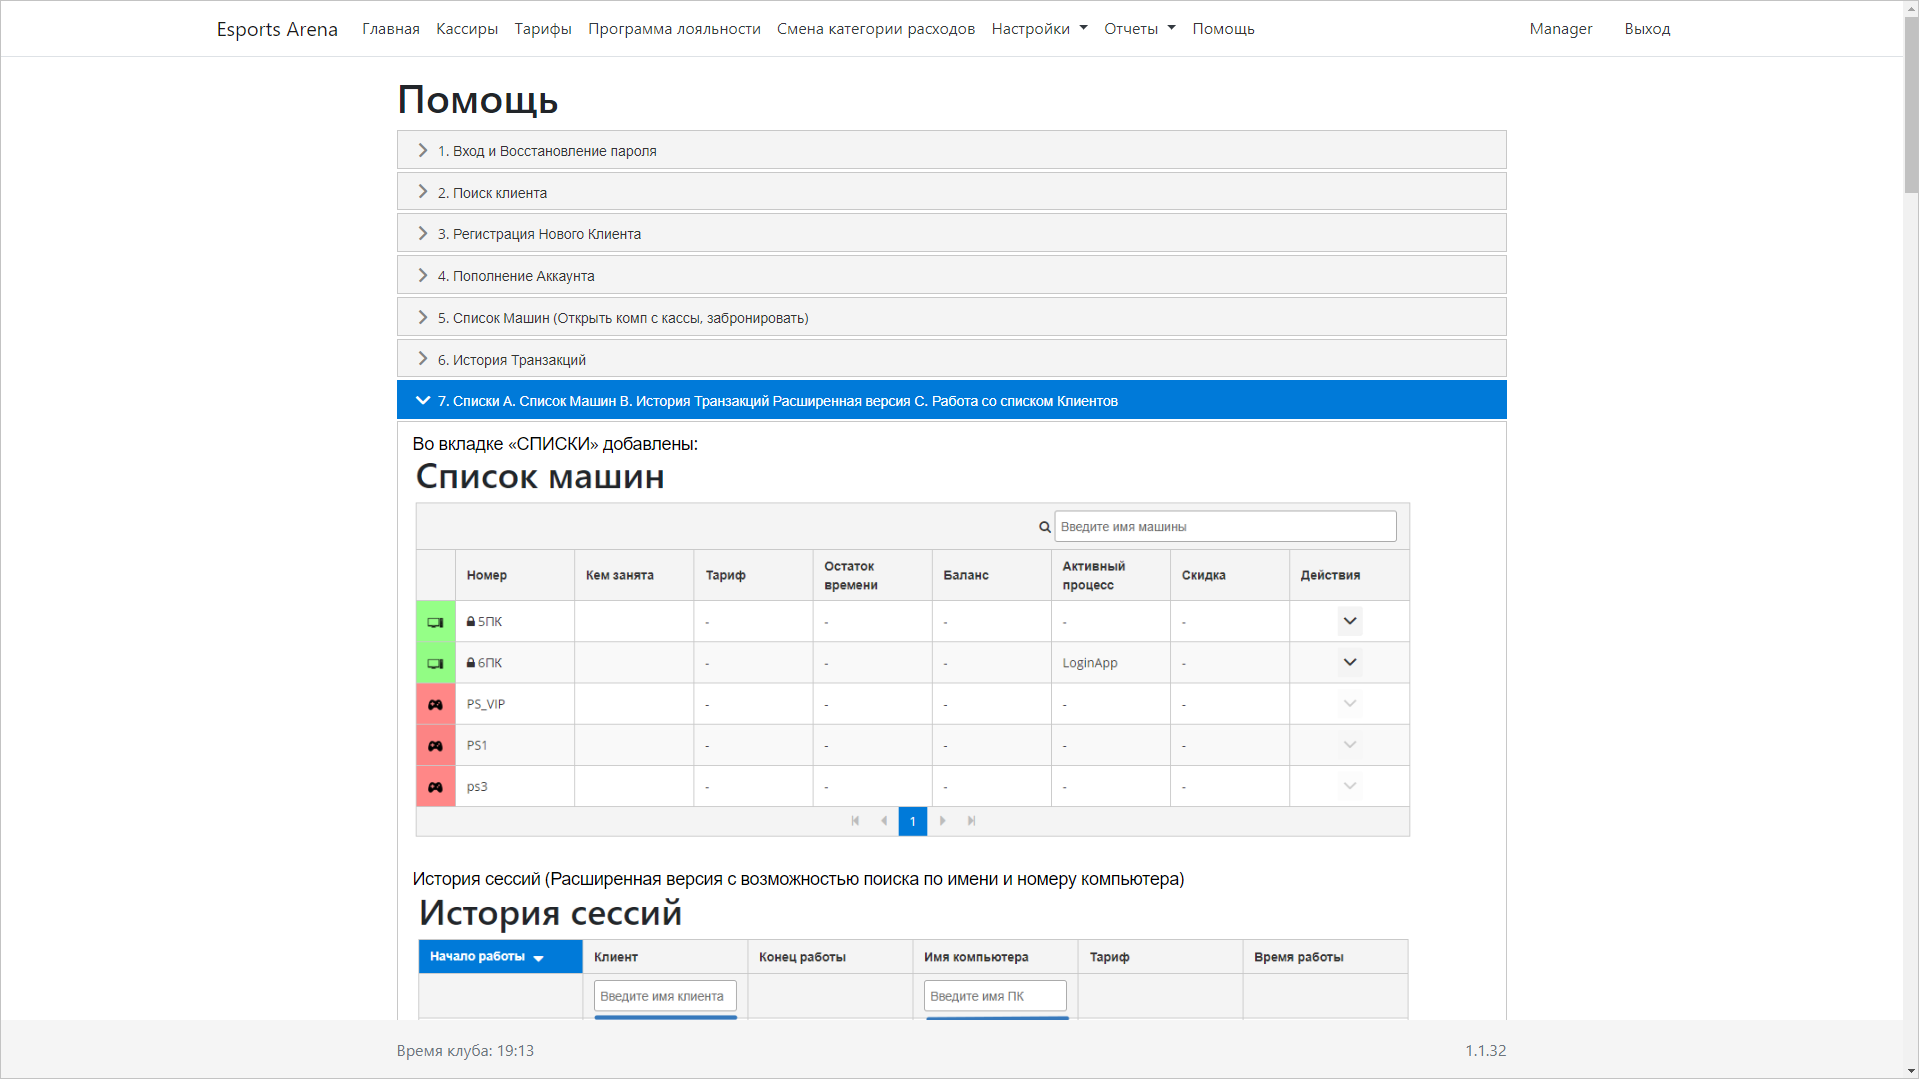Click the Выход link
Screen dimensions: 1919x1079
(1646, 28)
